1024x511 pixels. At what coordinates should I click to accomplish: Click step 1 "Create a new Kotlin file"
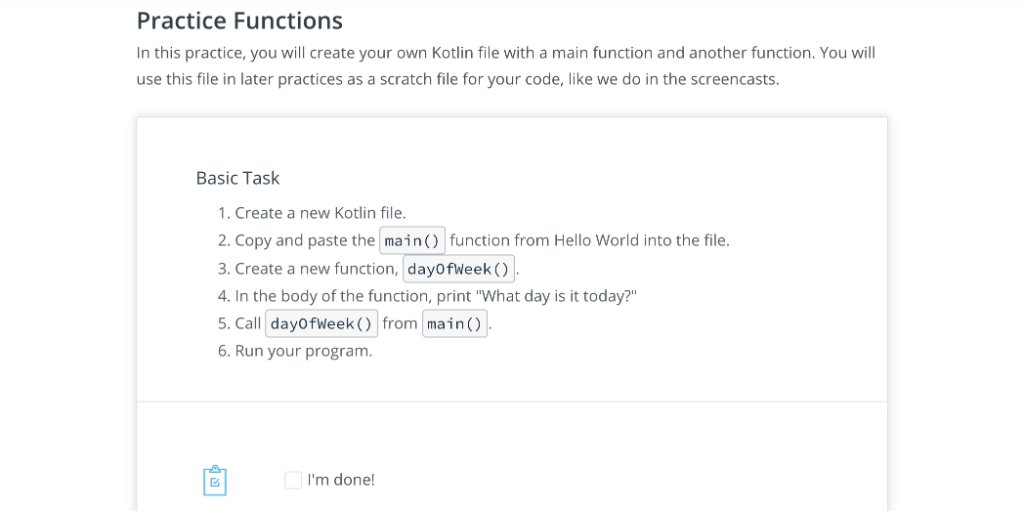pyautogui.click(x=320, y=213)
